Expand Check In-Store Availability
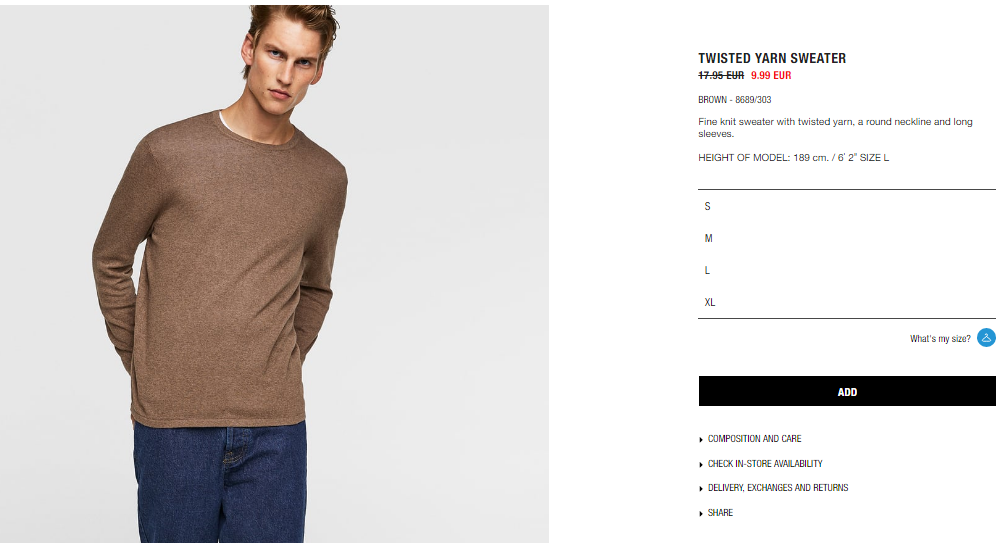The width and height of the screenshot is (996, 543). 765,464
